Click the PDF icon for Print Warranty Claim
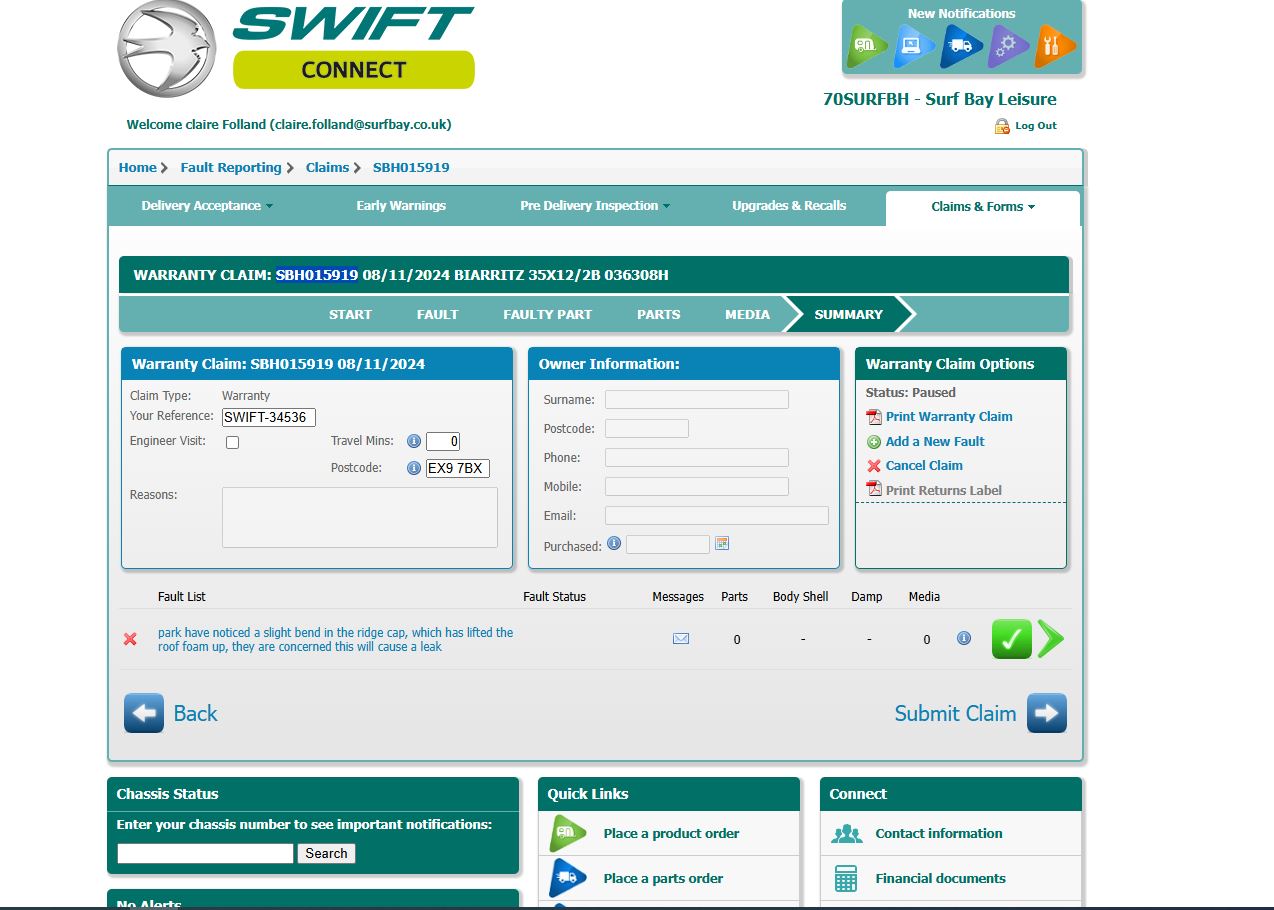 point(874,417)
